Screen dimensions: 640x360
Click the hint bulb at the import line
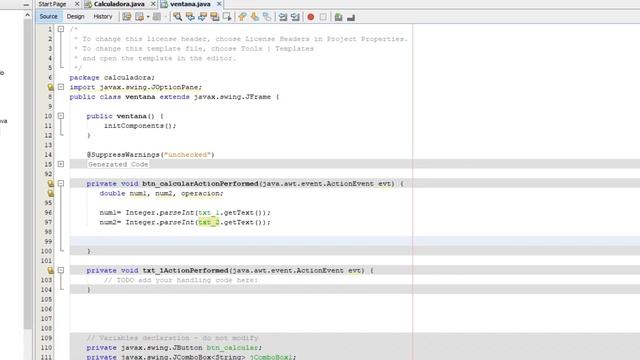pos(50,87)
